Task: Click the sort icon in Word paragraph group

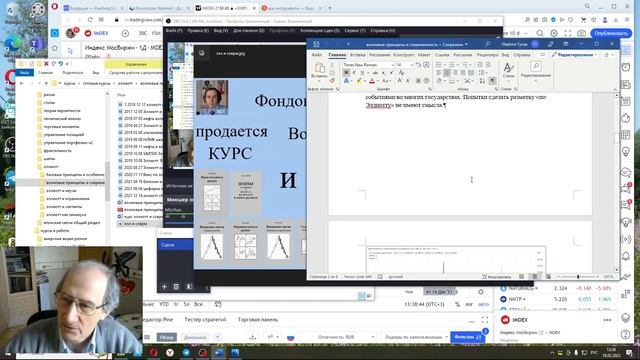Action: point(482,81)
